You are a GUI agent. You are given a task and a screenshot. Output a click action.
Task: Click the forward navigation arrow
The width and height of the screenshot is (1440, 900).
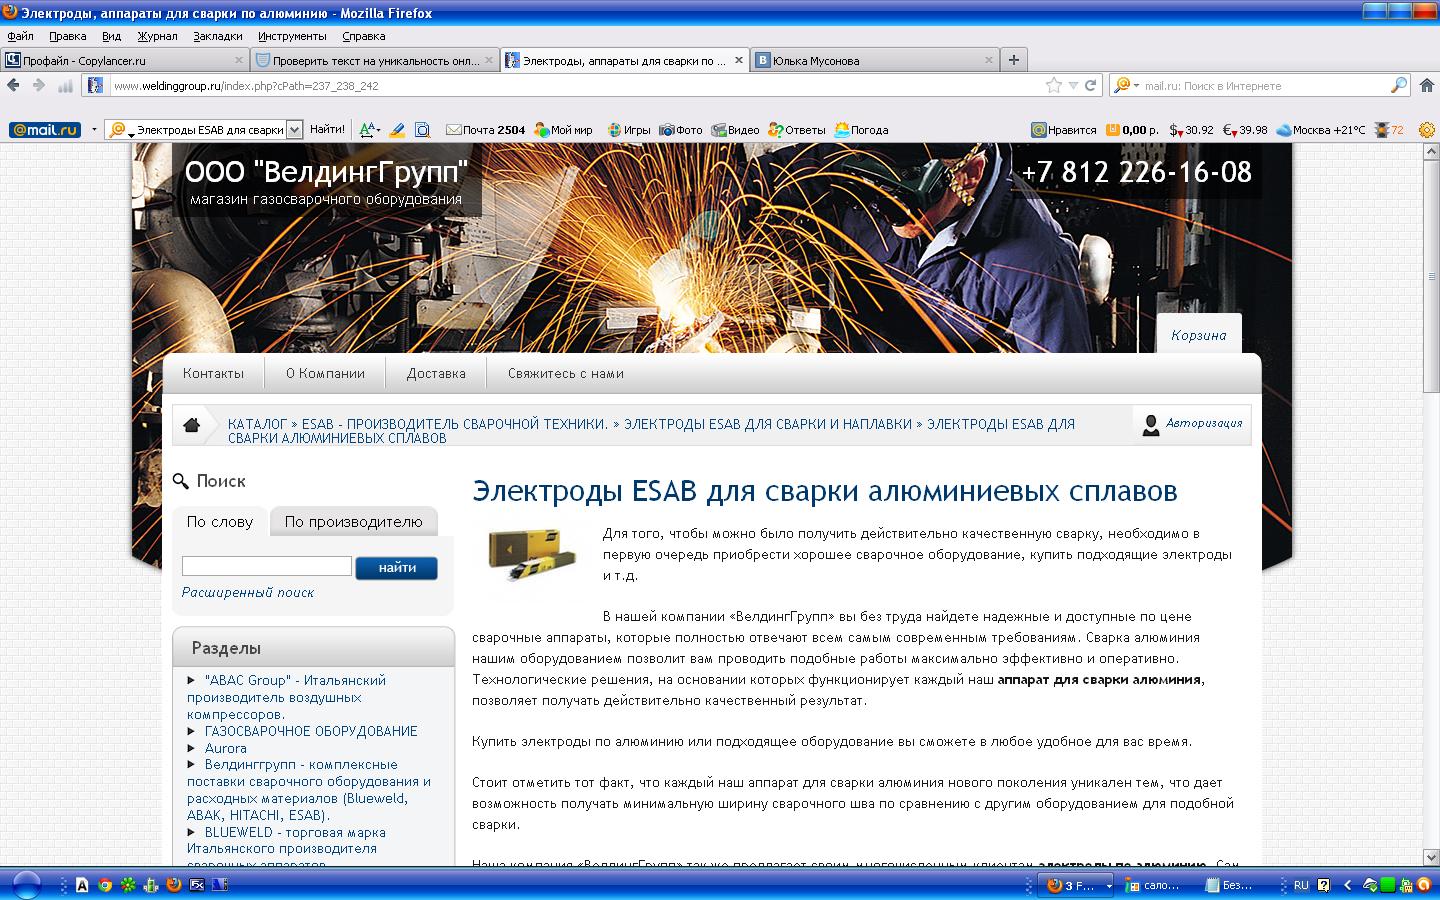coord(39,86)
